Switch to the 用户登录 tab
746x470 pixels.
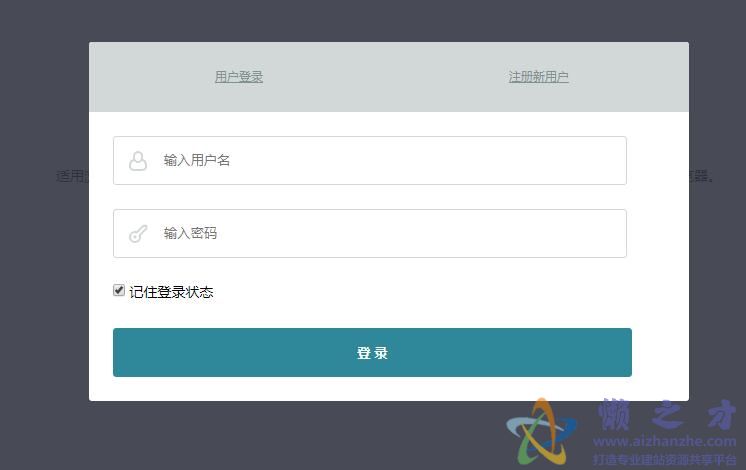(239, 77)
